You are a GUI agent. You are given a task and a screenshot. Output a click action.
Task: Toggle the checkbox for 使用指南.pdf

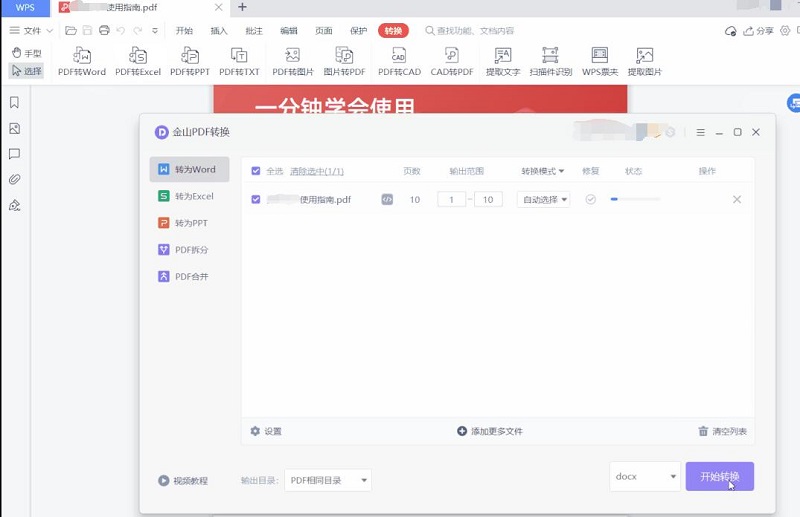tap(256, 199)
